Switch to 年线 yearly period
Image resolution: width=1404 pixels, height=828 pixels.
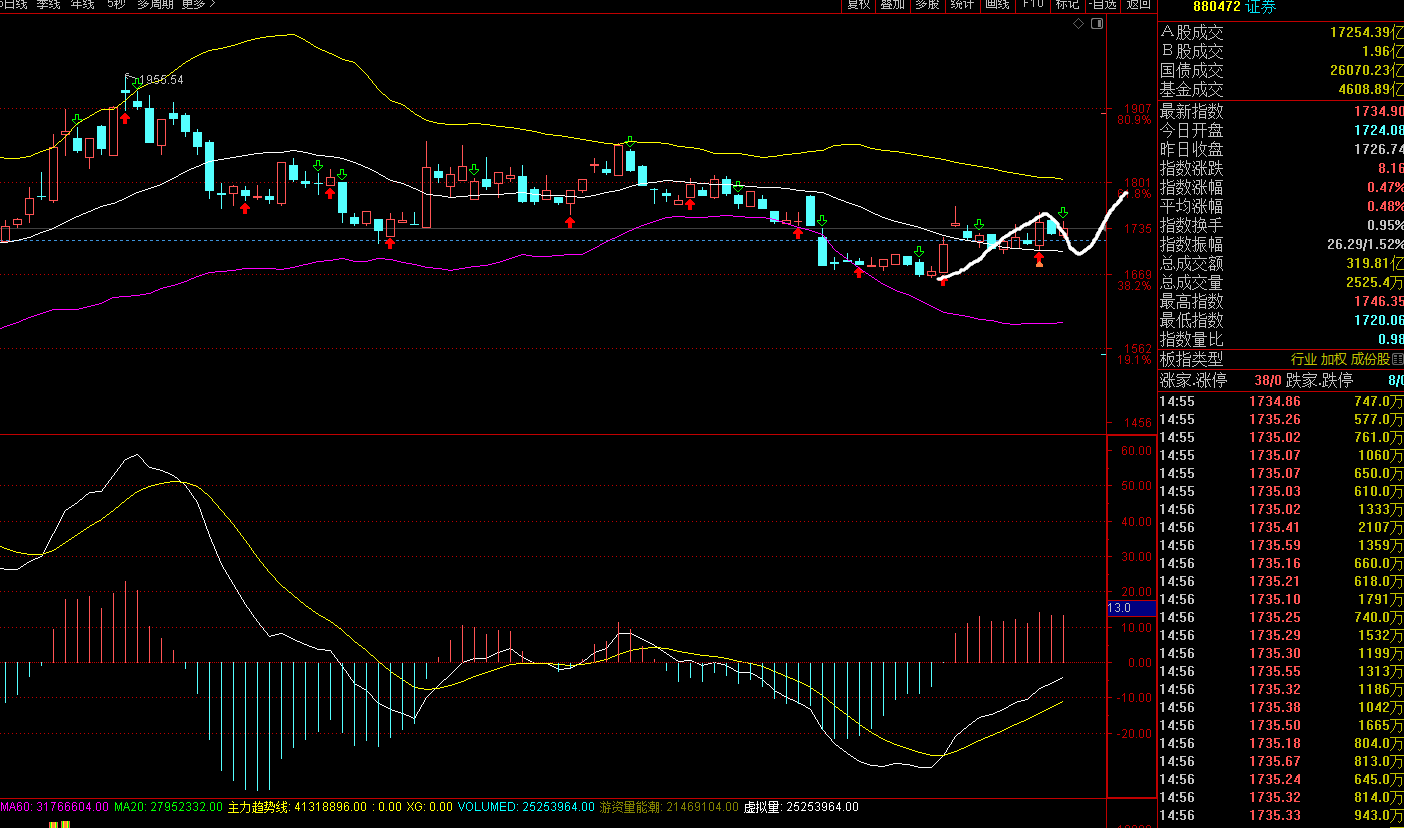pos(82,4)
